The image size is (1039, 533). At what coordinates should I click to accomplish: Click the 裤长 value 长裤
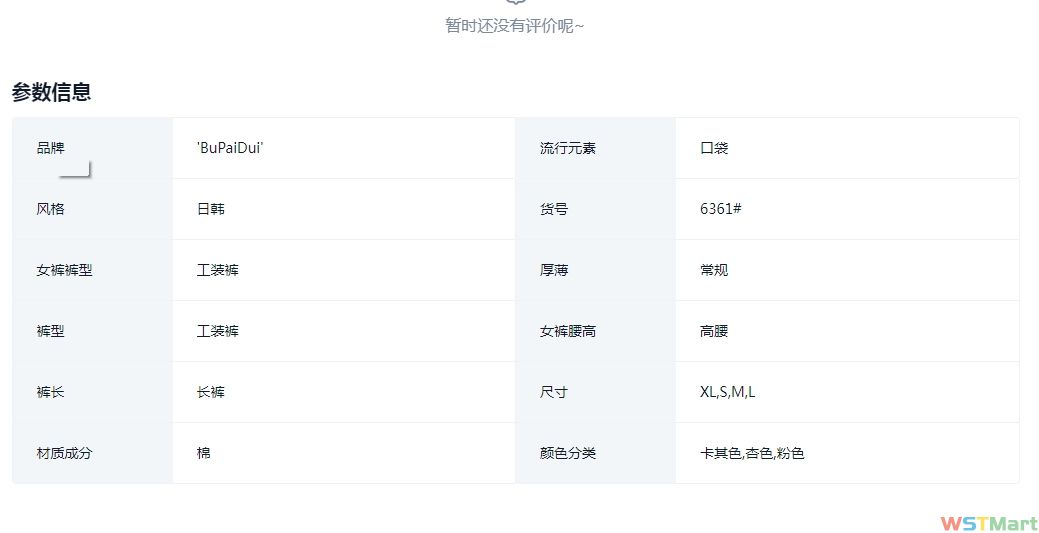(x=211, y=392)
